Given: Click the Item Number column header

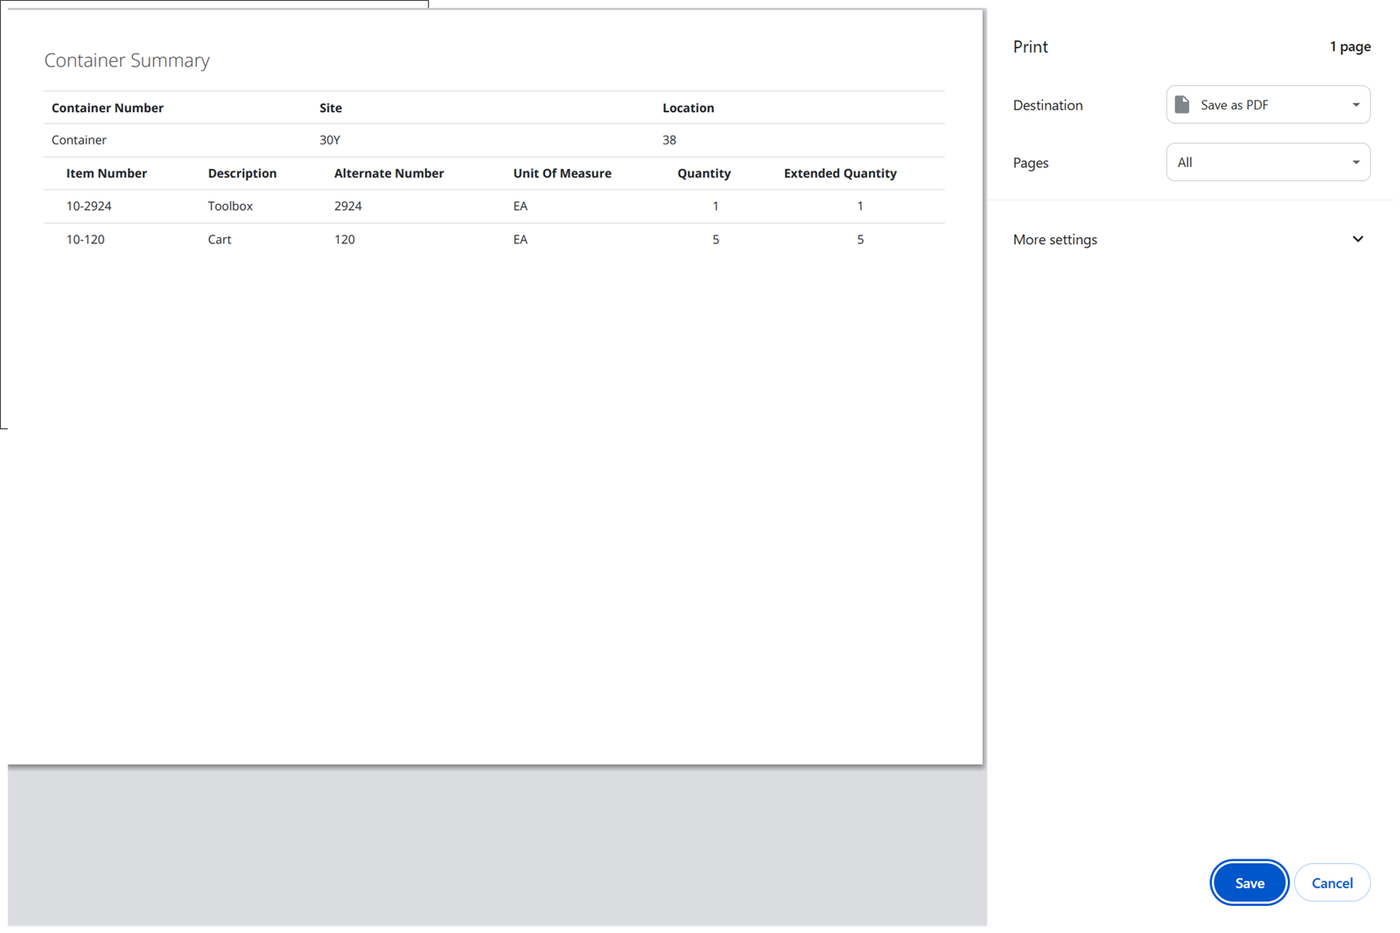Looking at the screenshot, I should (x=106, y=173).
